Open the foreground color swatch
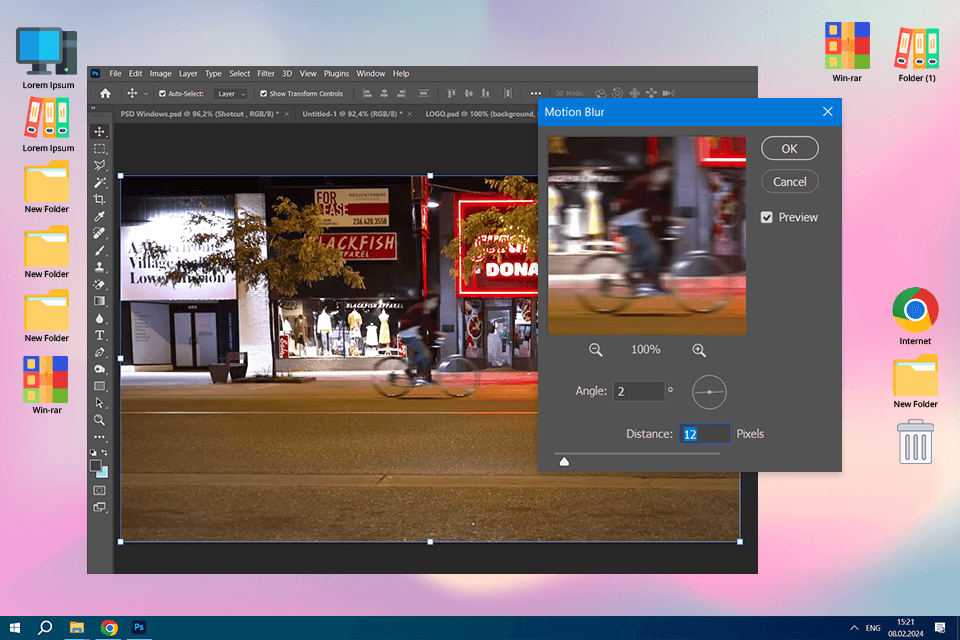 [x=96, y=466]
